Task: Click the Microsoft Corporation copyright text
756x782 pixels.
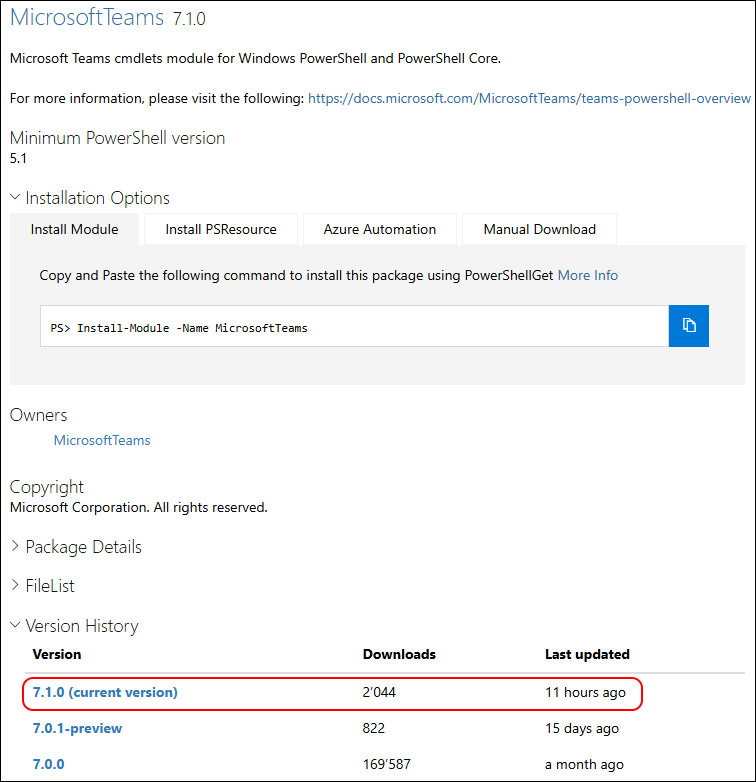Action: point(139,508)
